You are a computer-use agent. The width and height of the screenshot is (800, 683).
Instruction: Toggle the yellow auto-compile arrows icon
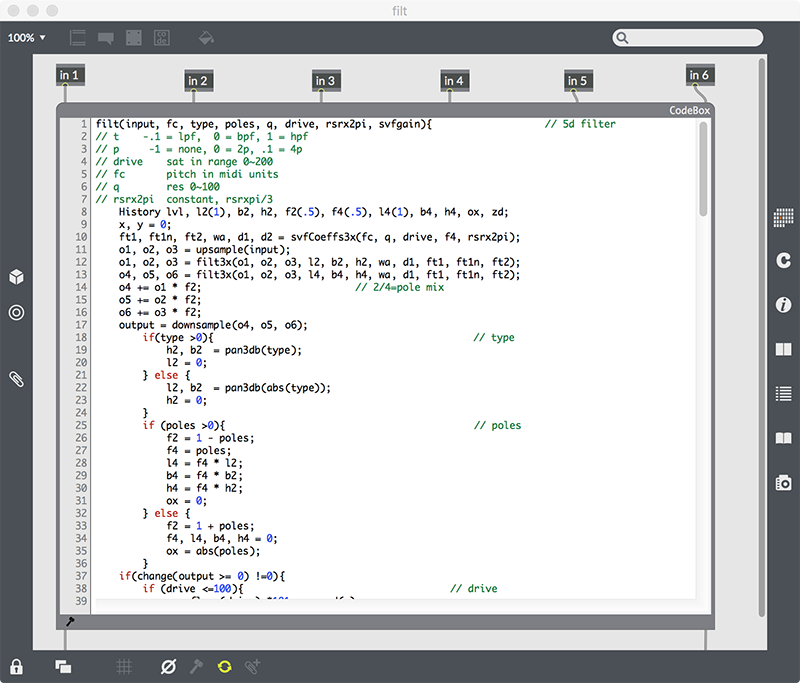224,666
